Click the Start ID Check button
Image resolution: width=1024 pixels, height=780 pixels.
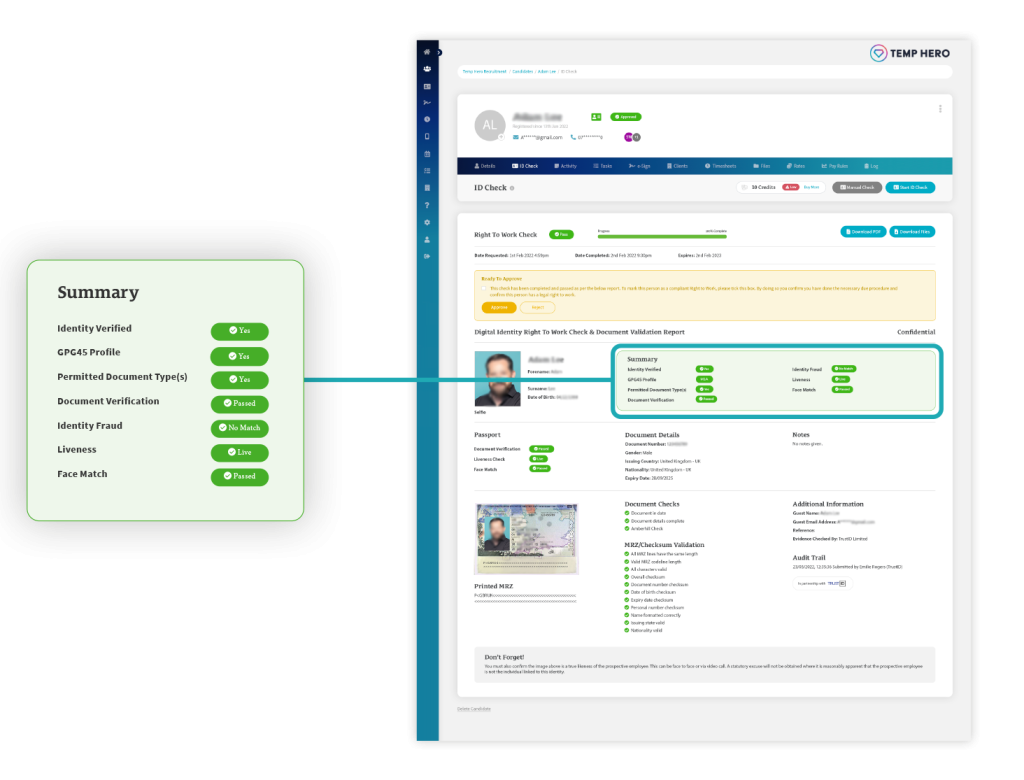[x=910, y=187]
